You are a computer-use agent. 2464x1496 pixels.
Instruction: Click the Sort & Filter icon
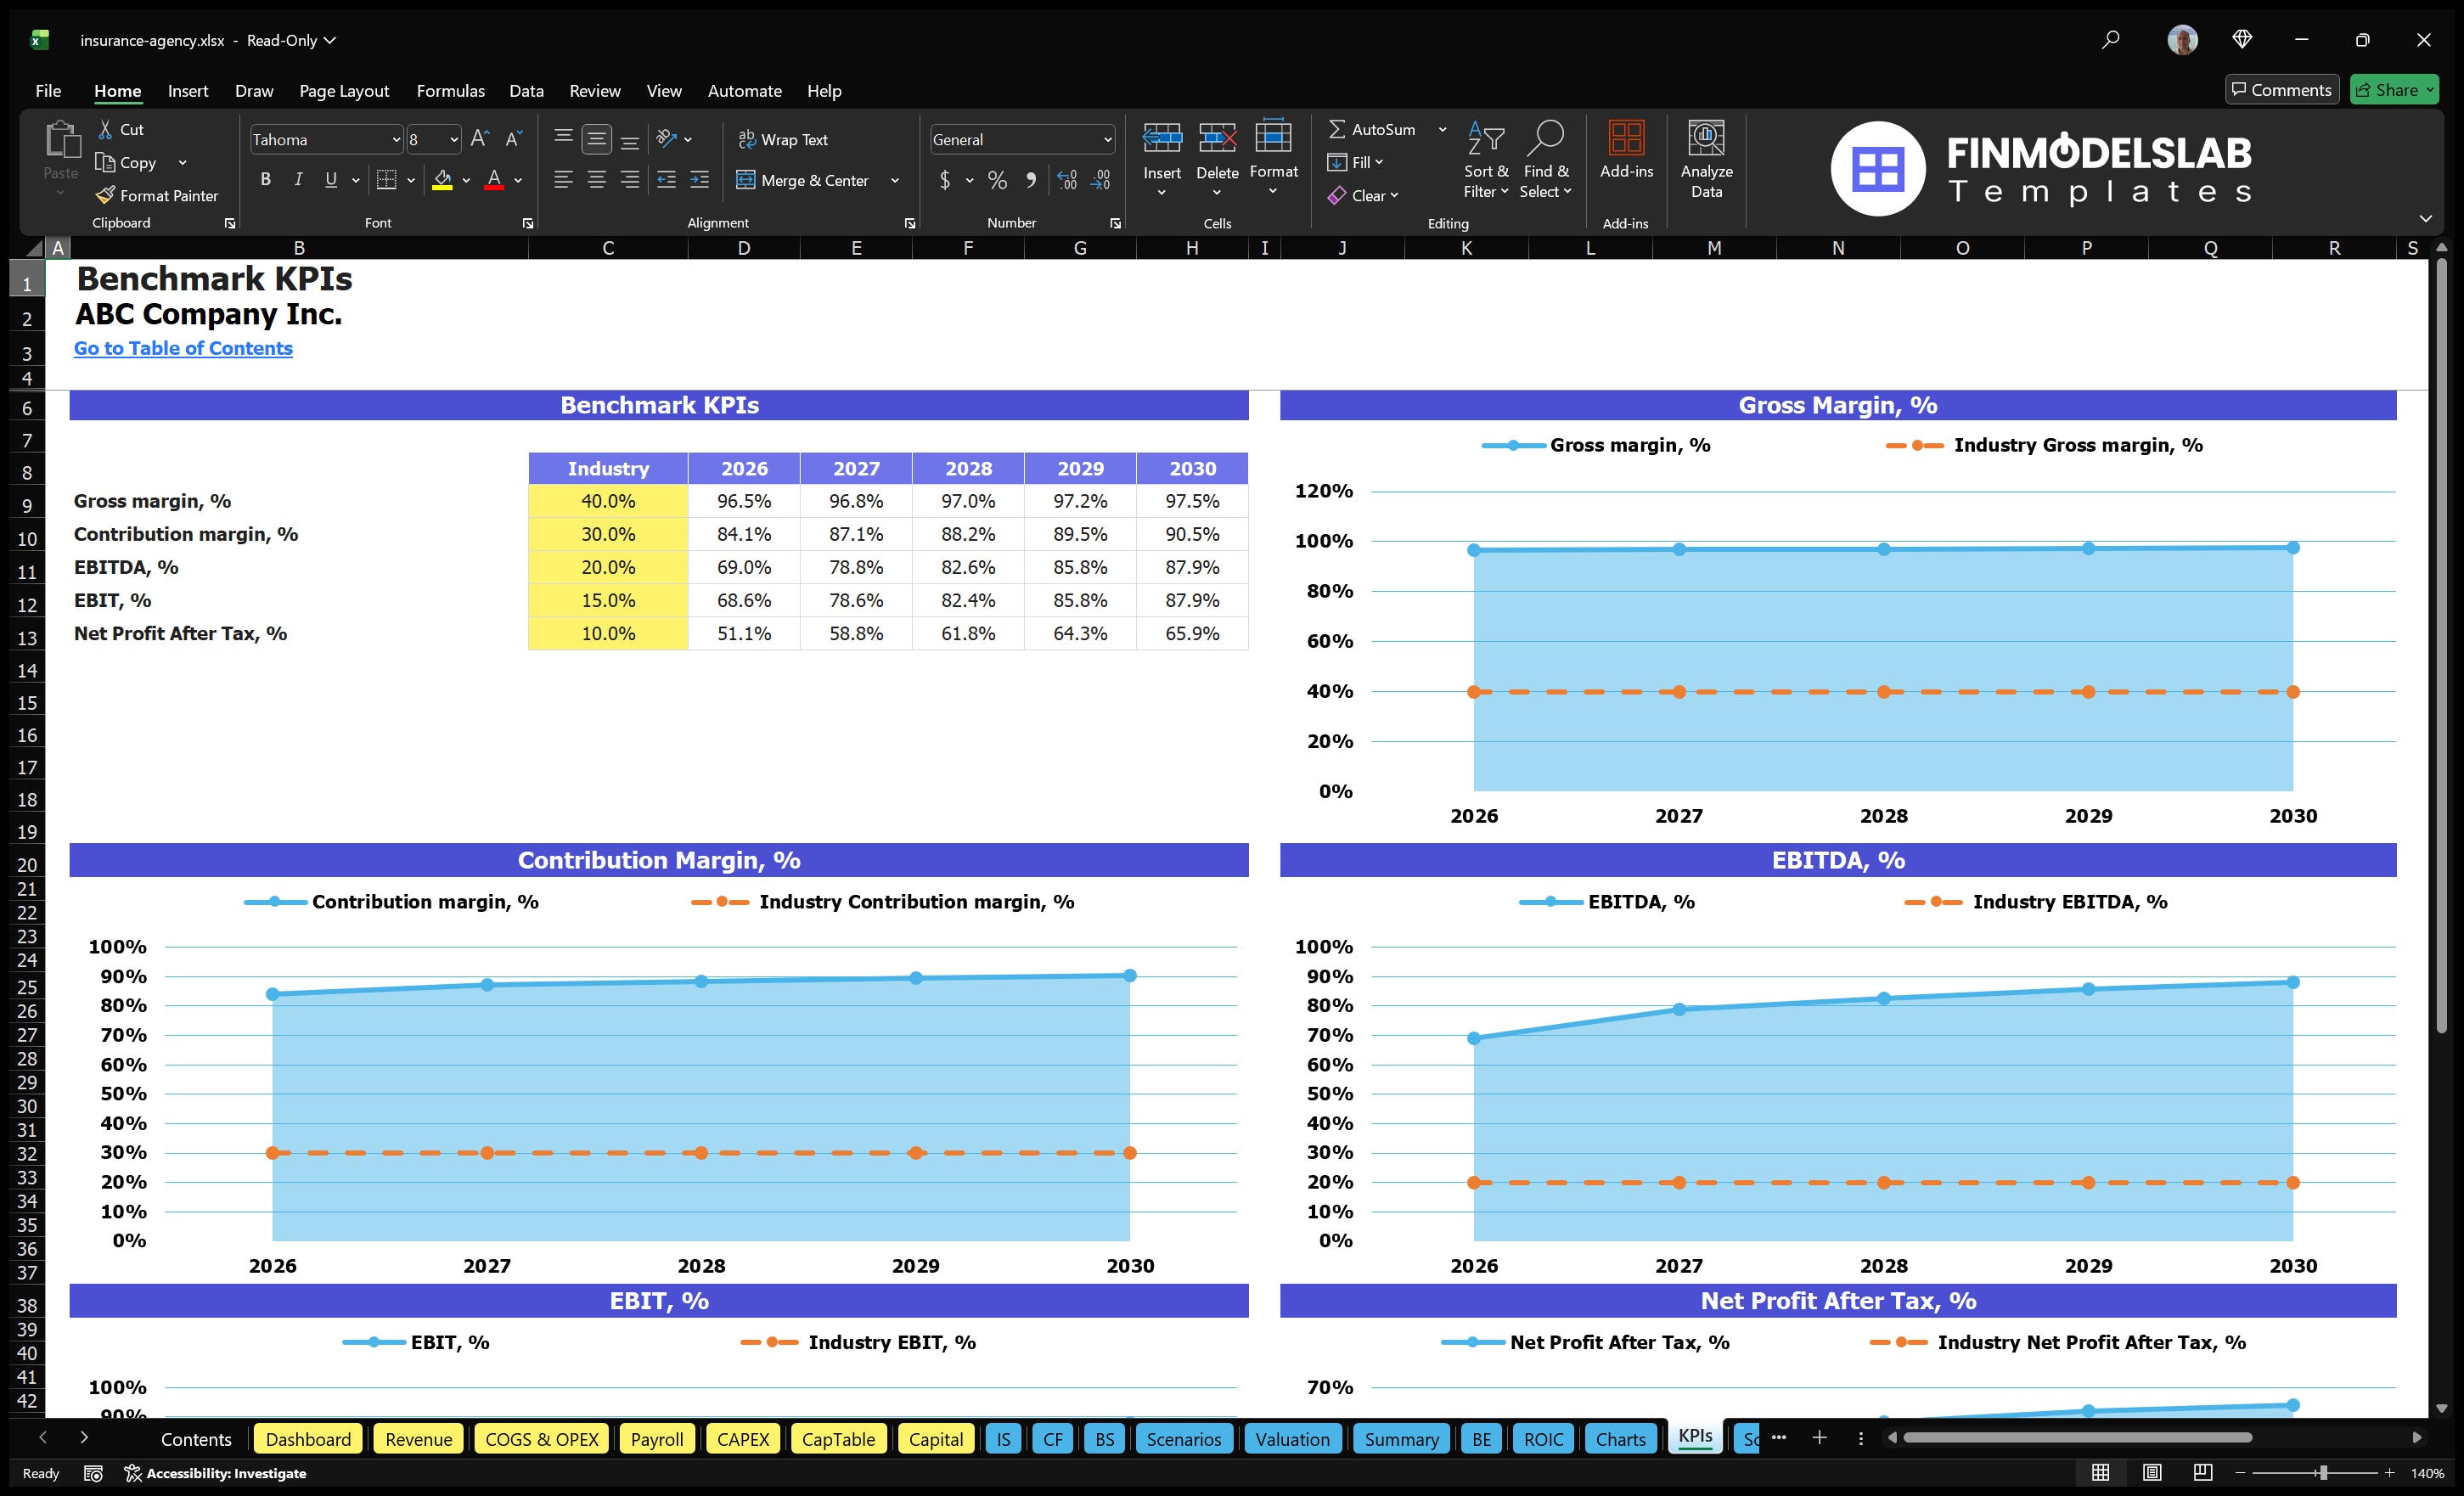[x=1486, y=160]
